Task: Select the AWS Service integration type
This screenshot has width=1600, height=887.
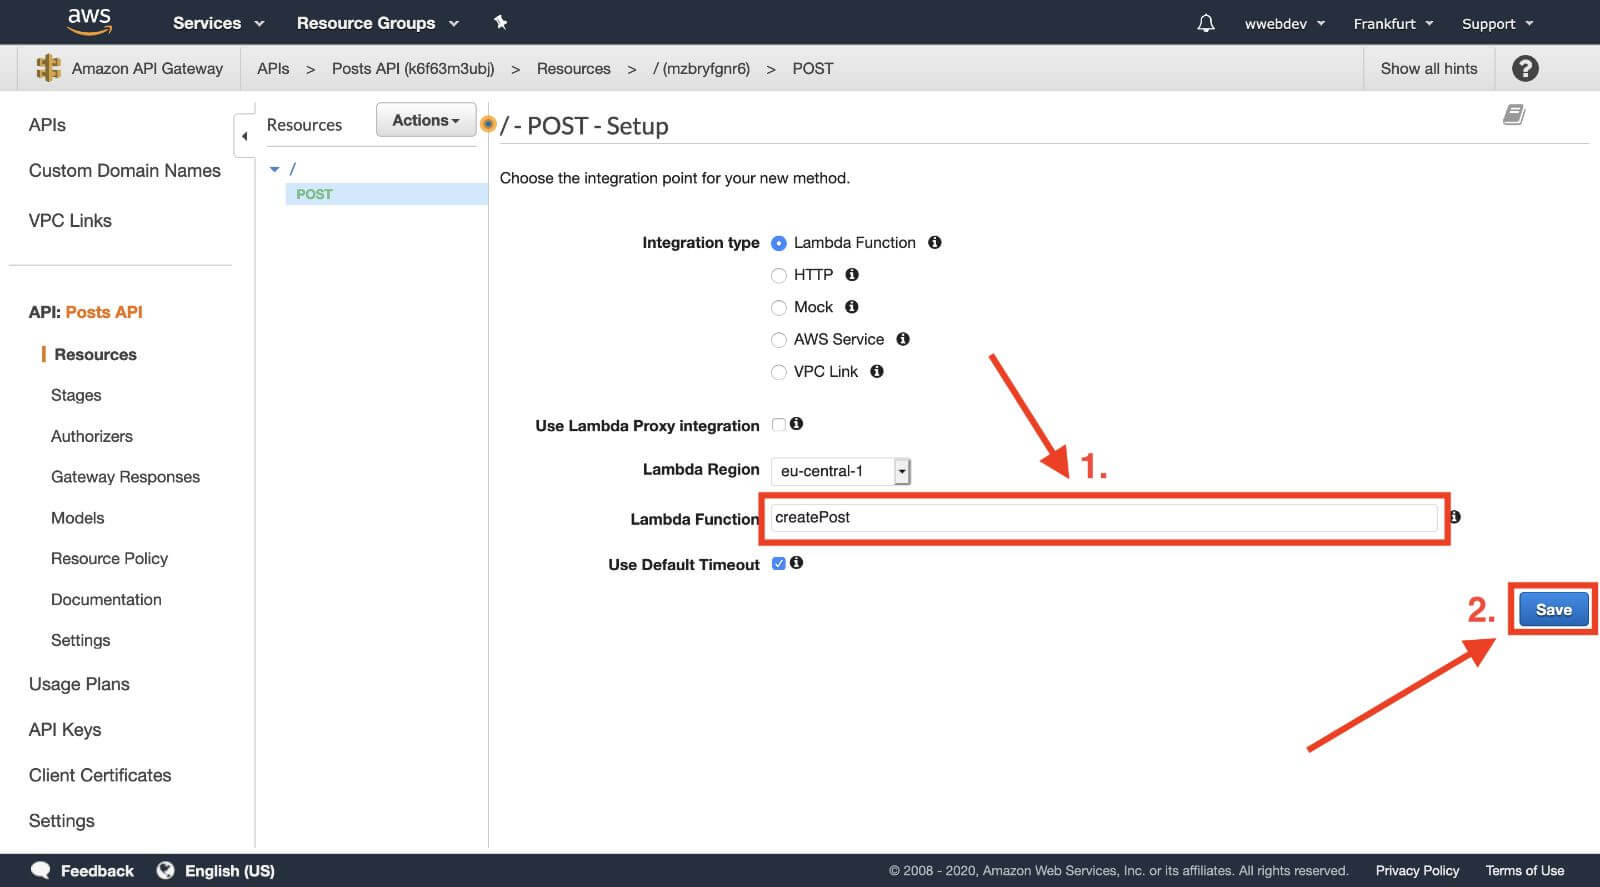Action: (x=779, y=340)
